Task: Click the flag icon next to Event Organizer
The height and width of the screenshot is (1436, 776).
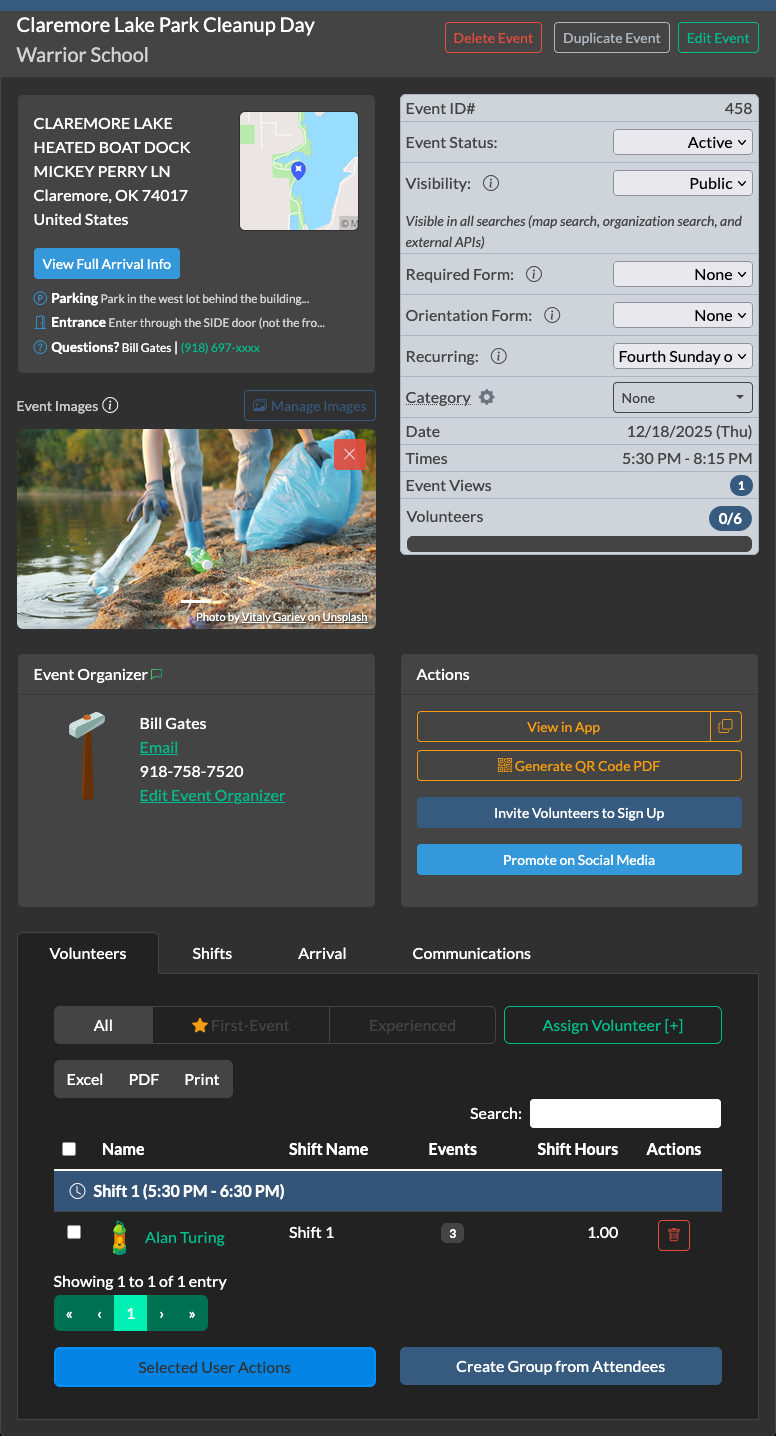Action: [157, 675]
